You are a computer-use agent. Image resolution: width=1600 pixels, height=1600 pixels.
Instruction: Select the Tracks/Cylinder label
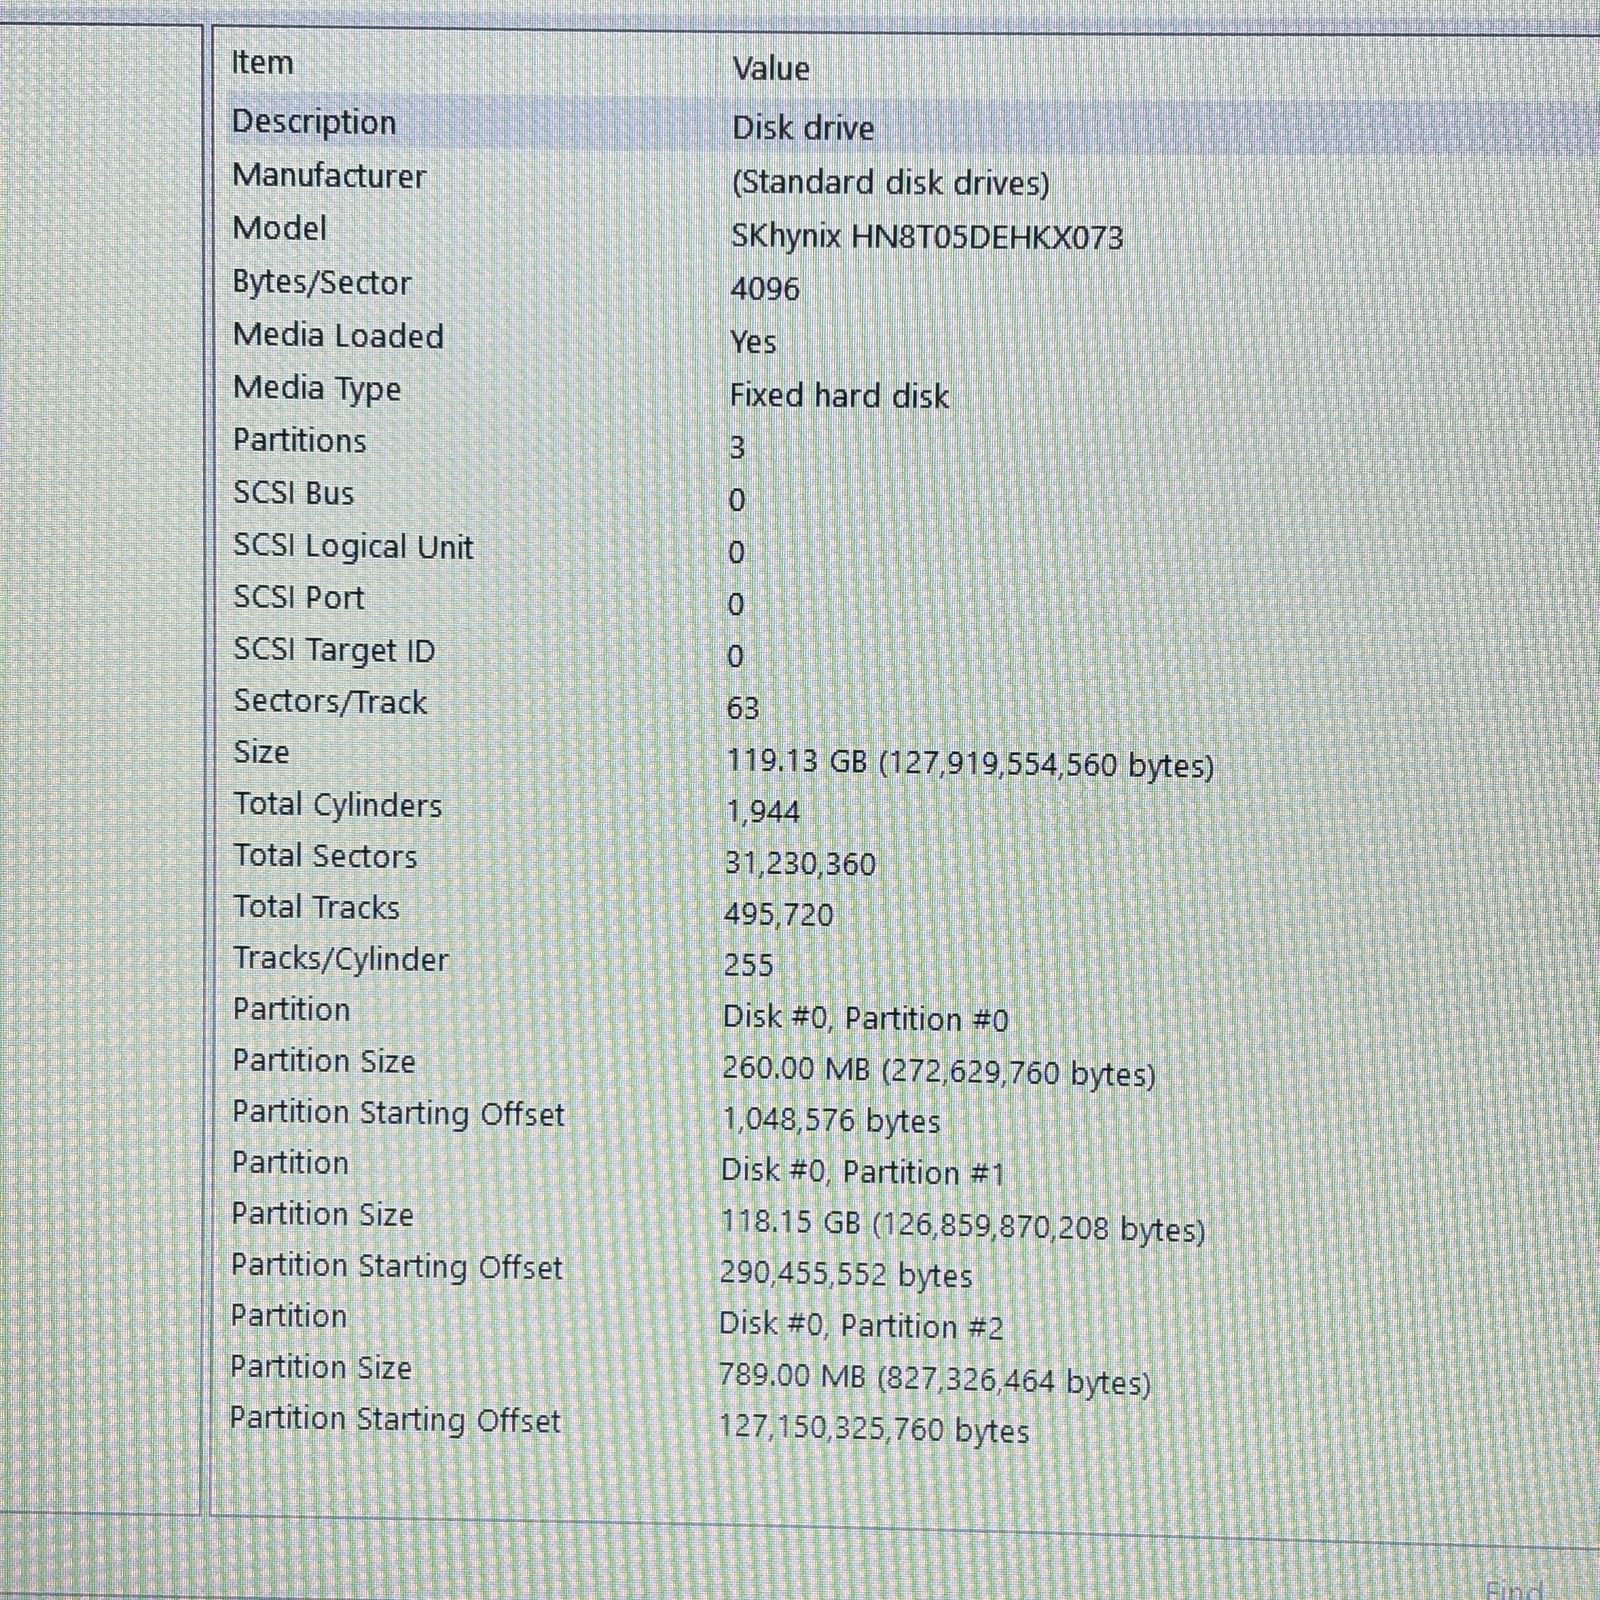click(x=340, y=959)
